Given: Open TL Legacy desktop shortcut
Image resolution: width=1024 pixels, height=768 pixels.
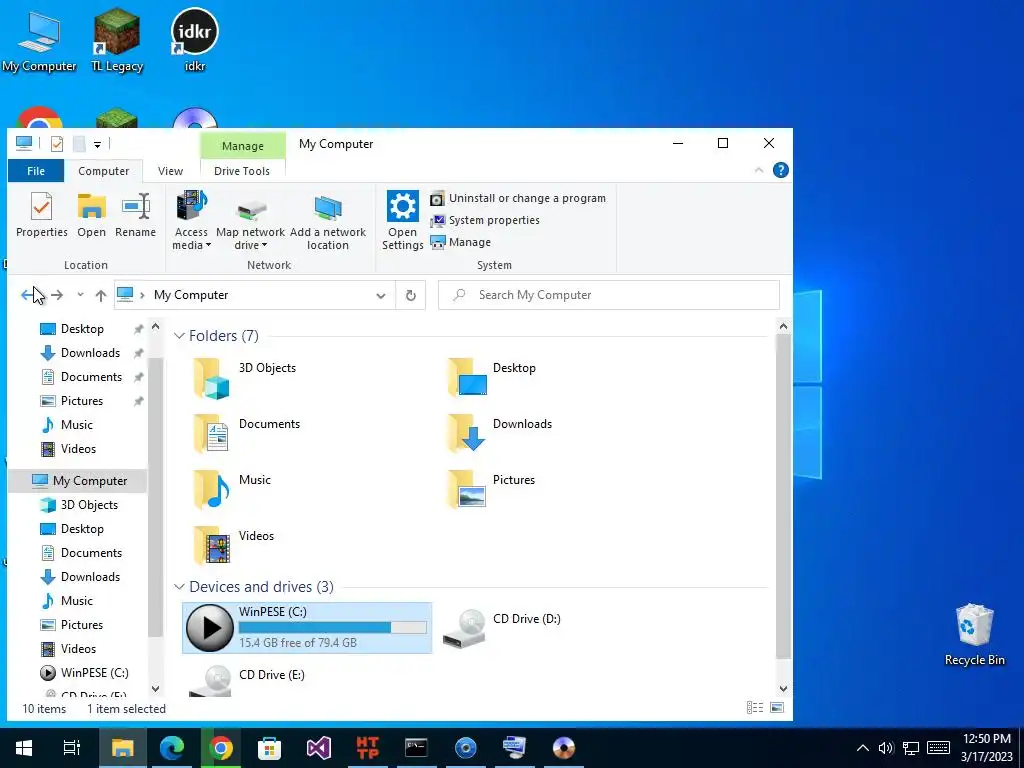Looking at the screenshot, I should click(116, 39).
